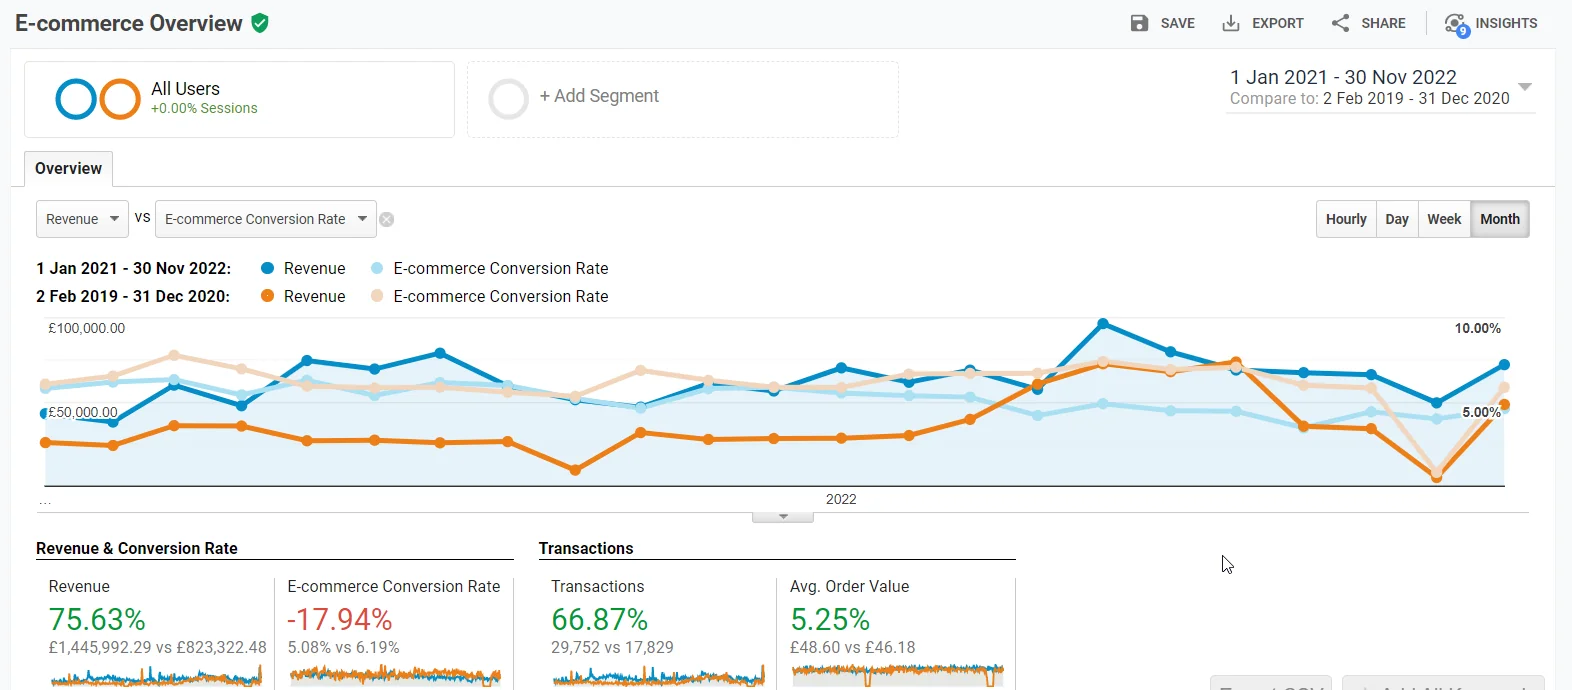The image size is (1572, 690).
Task: Open the E-commerce Conversion Rate metric dropdown
Action: point(266,219)
